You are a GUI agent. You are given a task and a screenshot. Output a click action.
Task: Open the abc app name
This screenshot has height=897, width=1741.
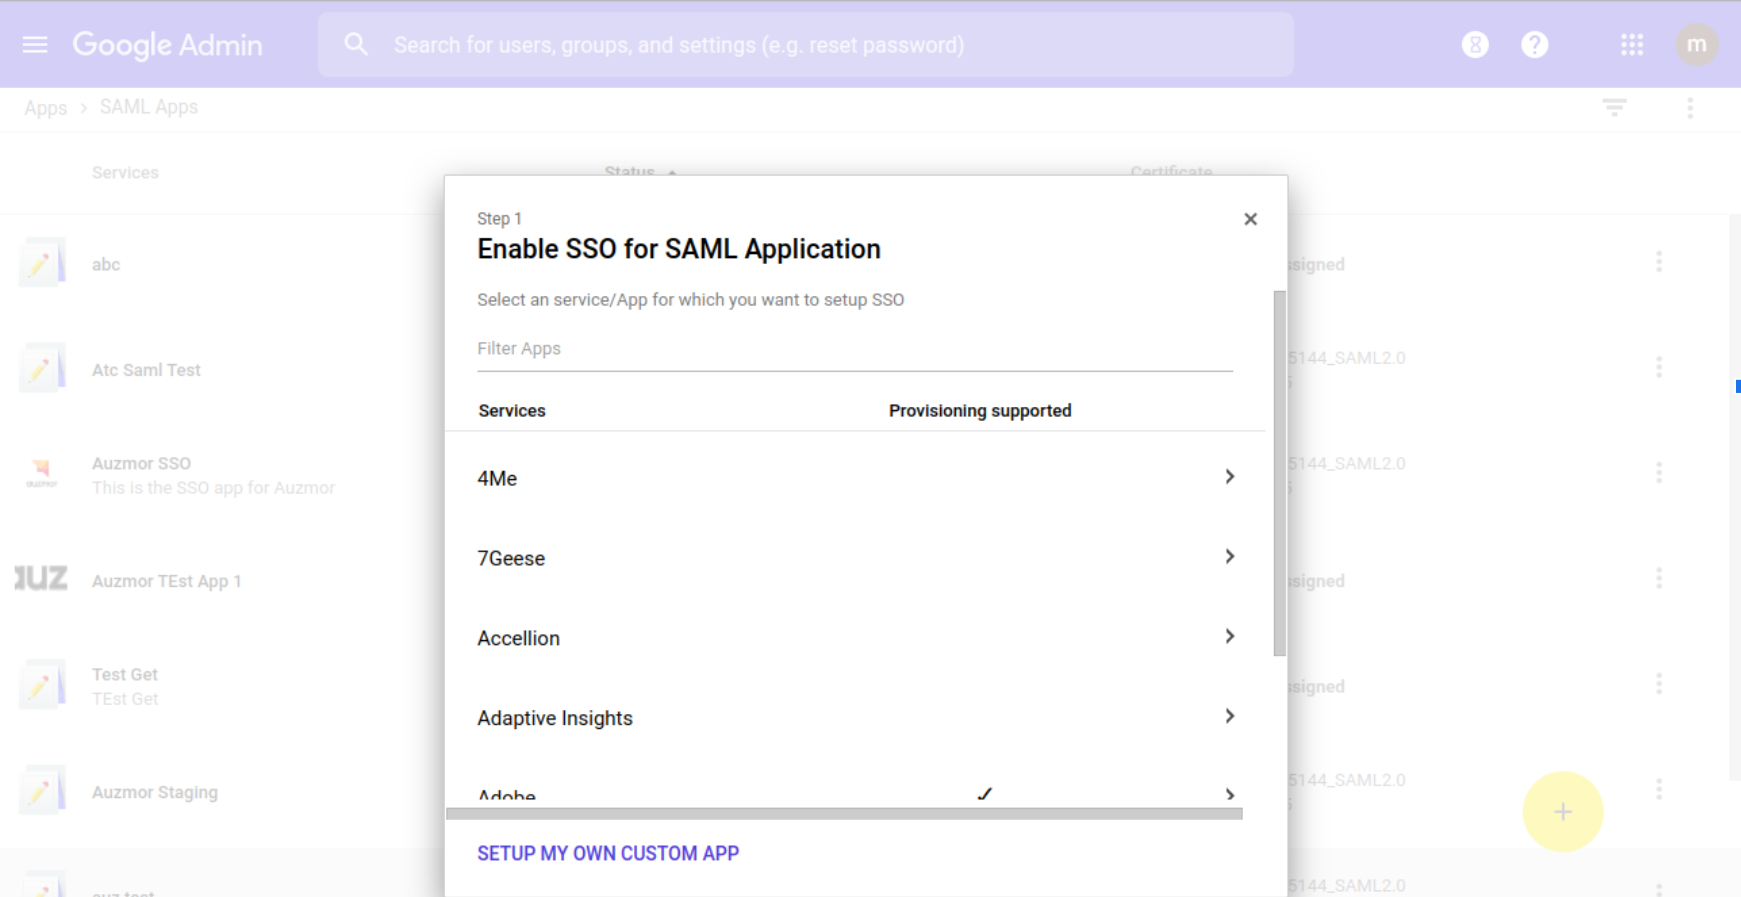click(106, 265)
